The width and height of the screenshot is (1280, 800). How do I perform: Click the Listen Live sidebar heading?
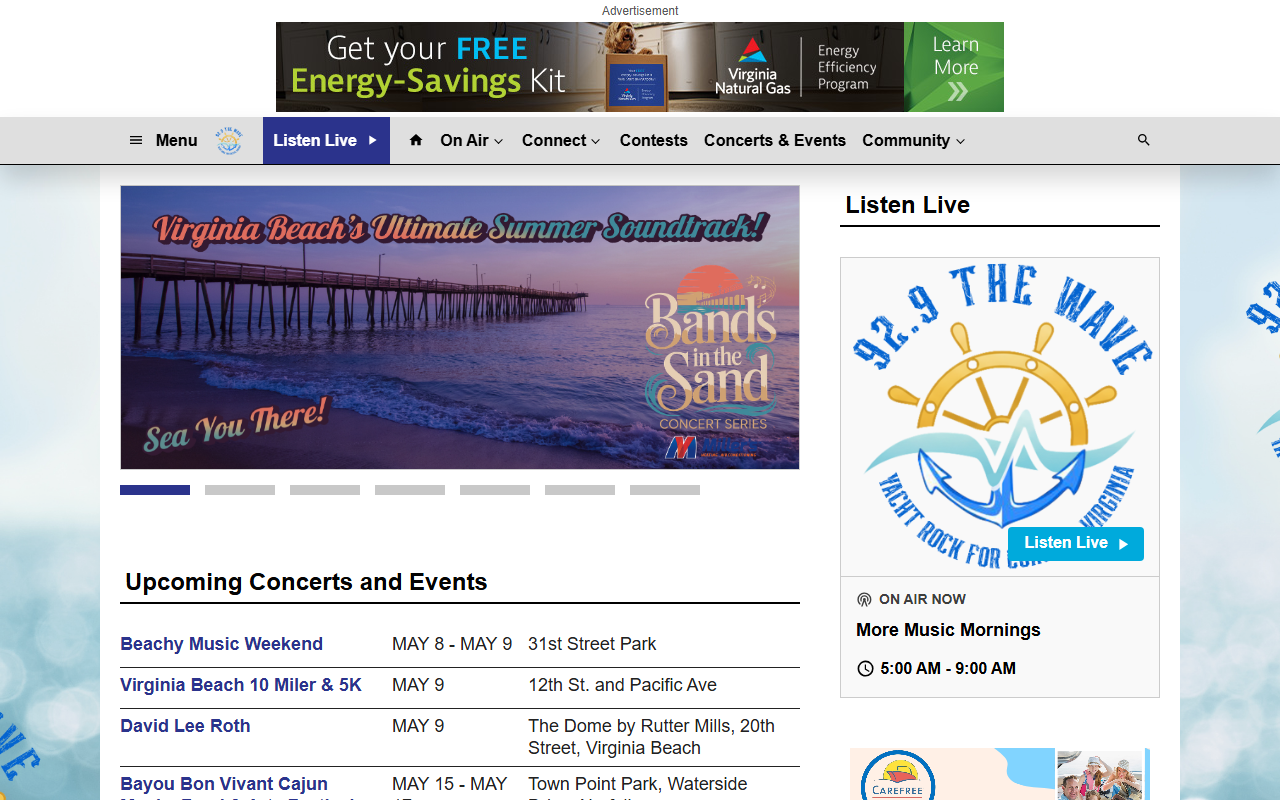click(908, 205)
